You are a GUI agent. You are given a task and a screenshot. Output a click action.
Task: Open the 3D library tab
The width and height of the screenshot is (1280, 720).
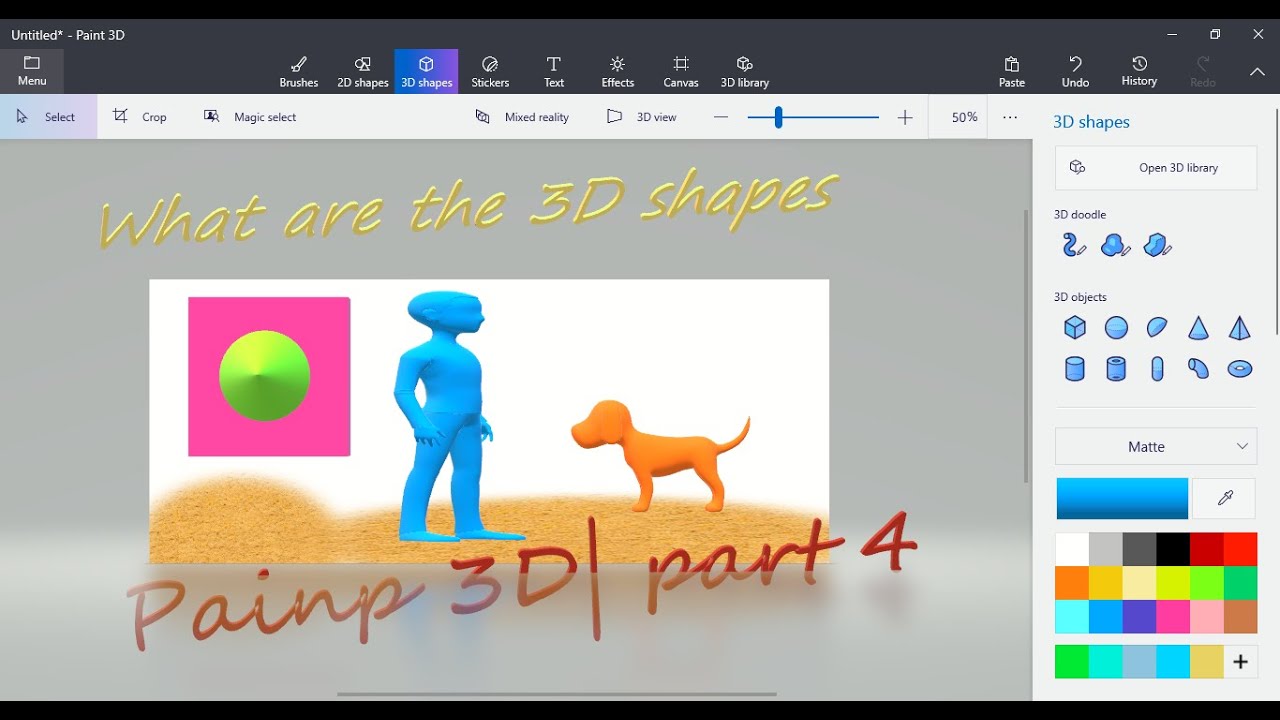tap(745, 72)
